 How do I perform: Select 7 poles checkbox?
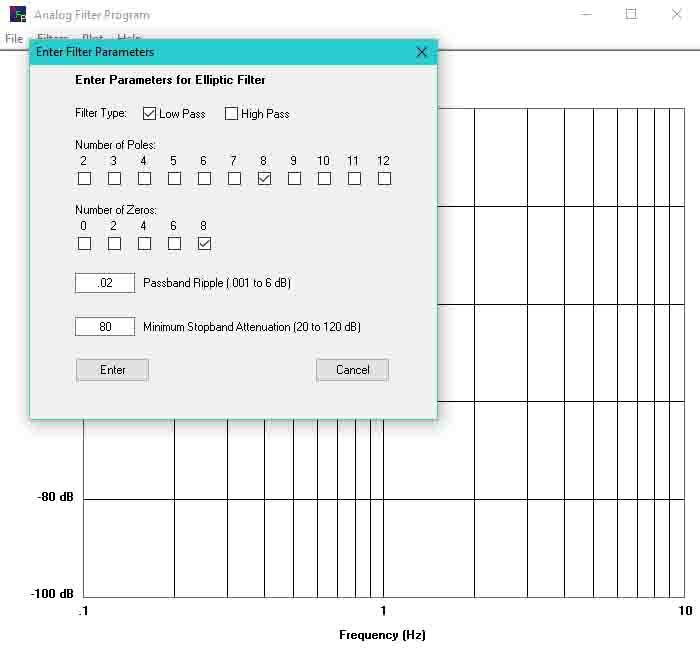point(234,179)
